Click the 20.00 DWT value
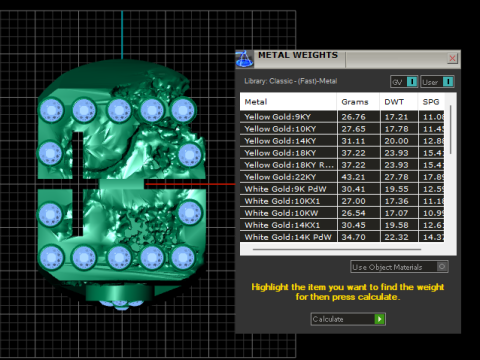 click(396, 141)
